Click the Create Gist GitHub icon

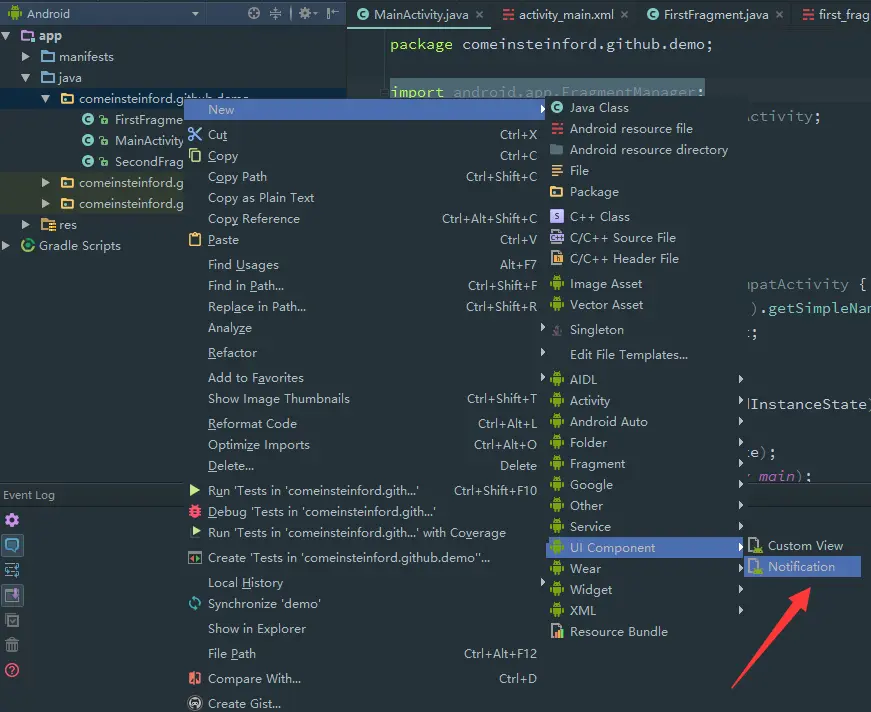[x=195, y=703]
